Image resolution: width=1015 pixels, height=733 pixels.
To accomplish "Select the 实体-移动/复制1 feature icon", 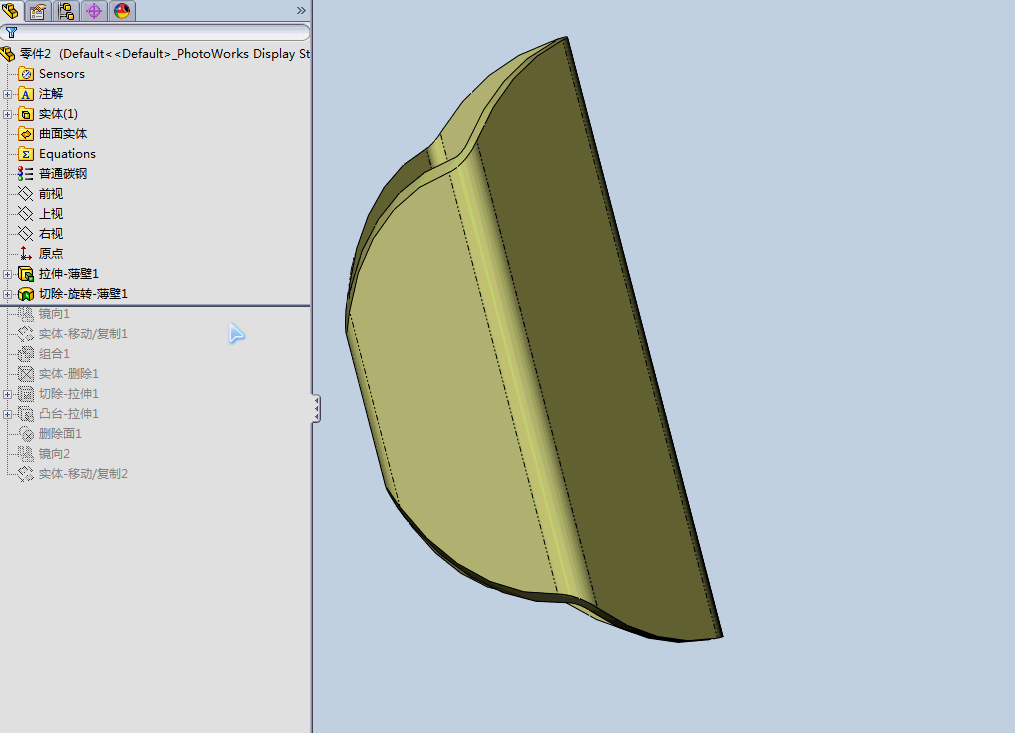I will [26, 334].
